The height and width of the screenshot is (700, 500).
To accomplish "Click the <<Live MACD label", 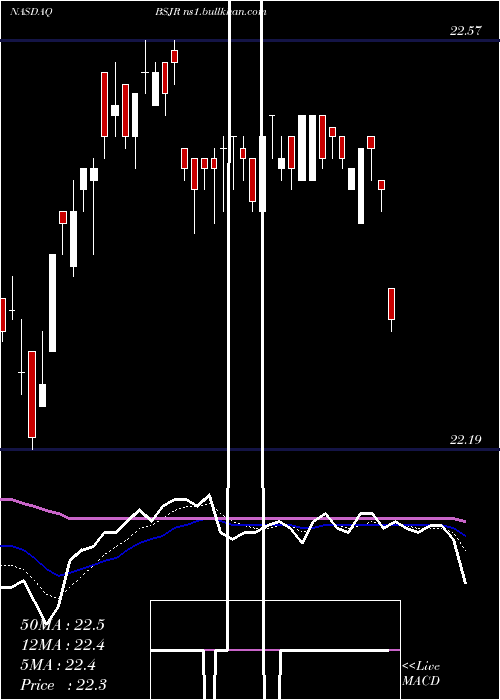I will [x=421, y=673].
